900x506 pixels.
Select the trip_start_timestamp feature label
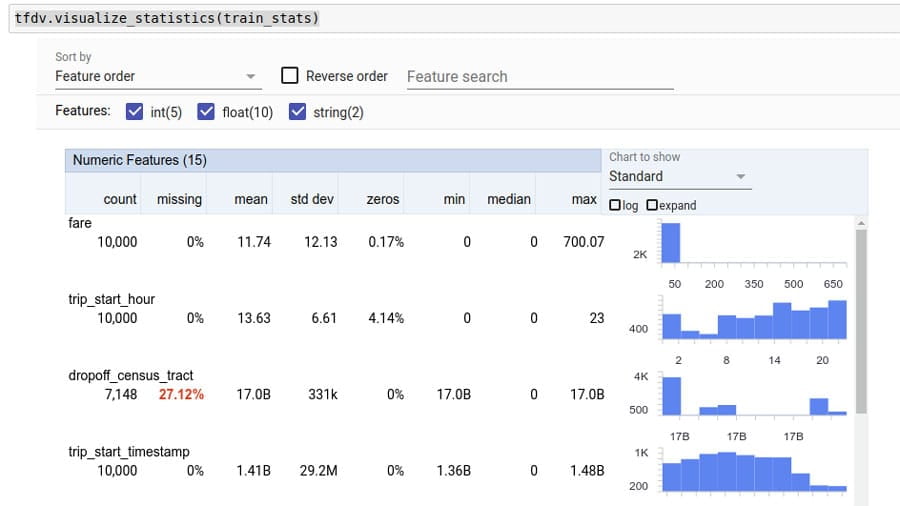pyautogui.click(x=128, y=452)
